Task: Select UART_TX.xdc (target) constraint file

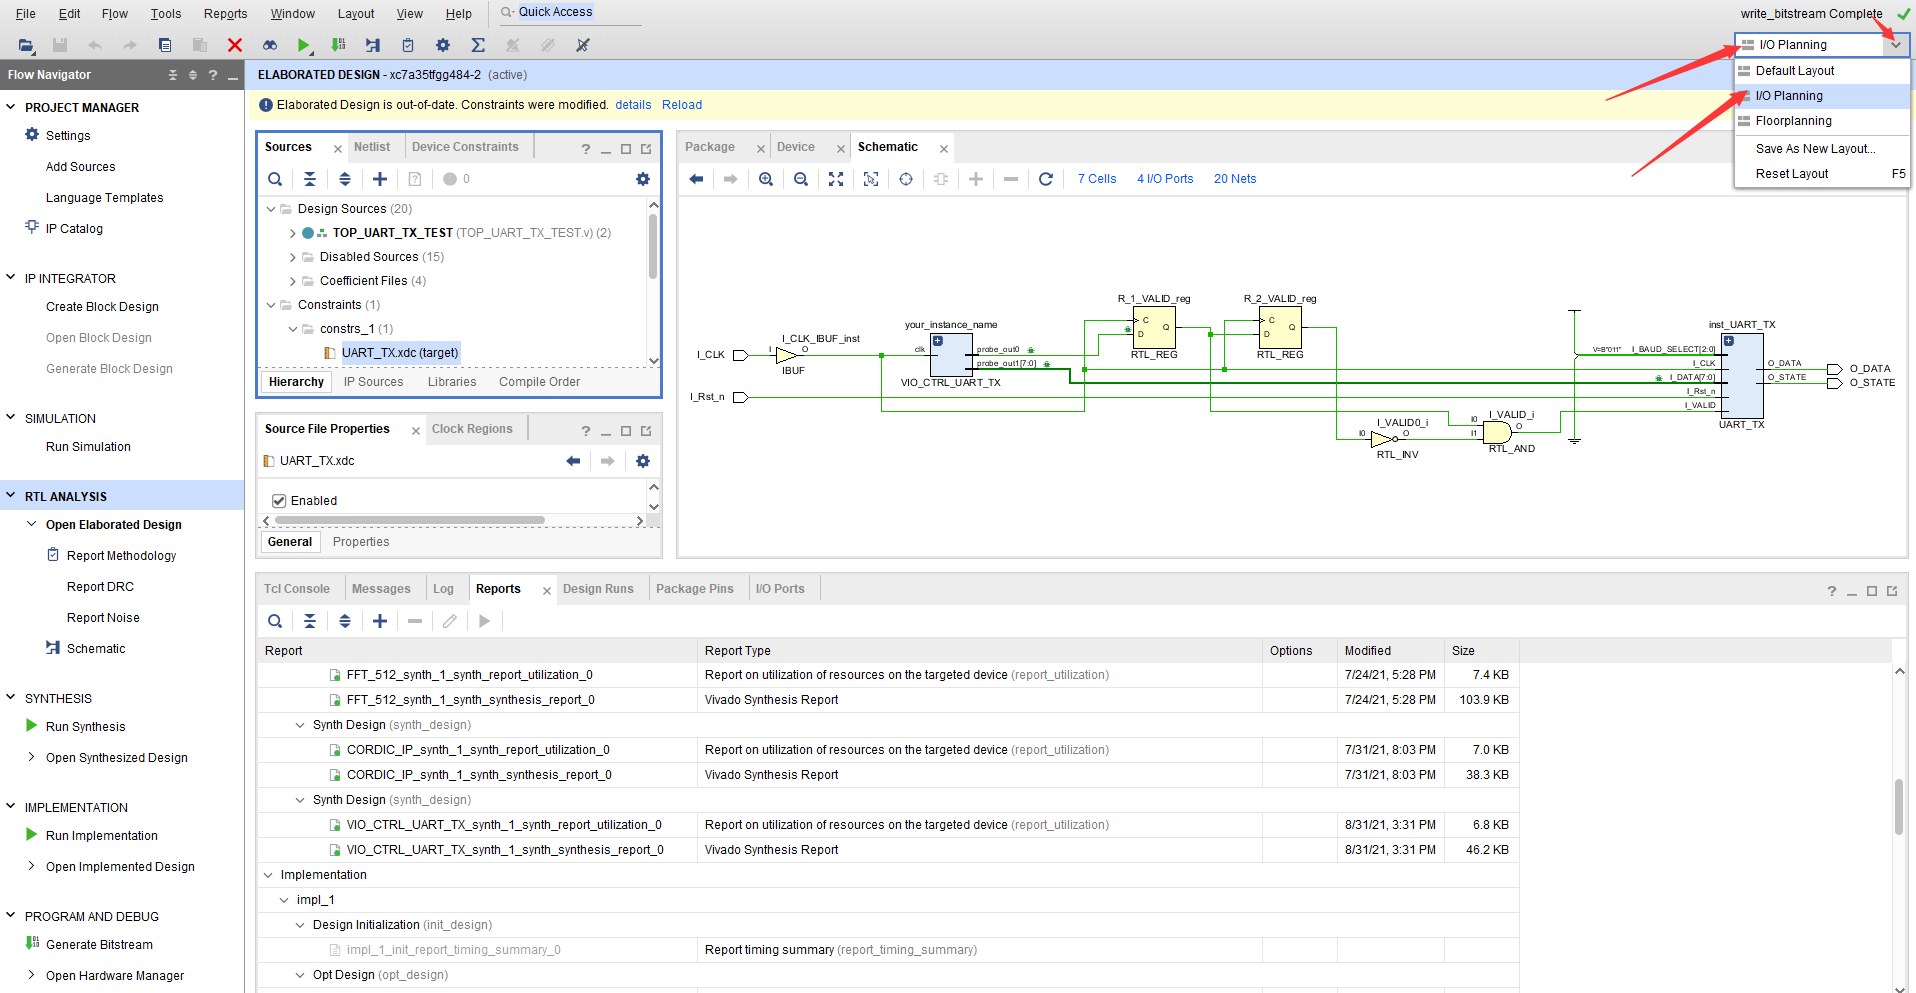Action: [399, 353]
